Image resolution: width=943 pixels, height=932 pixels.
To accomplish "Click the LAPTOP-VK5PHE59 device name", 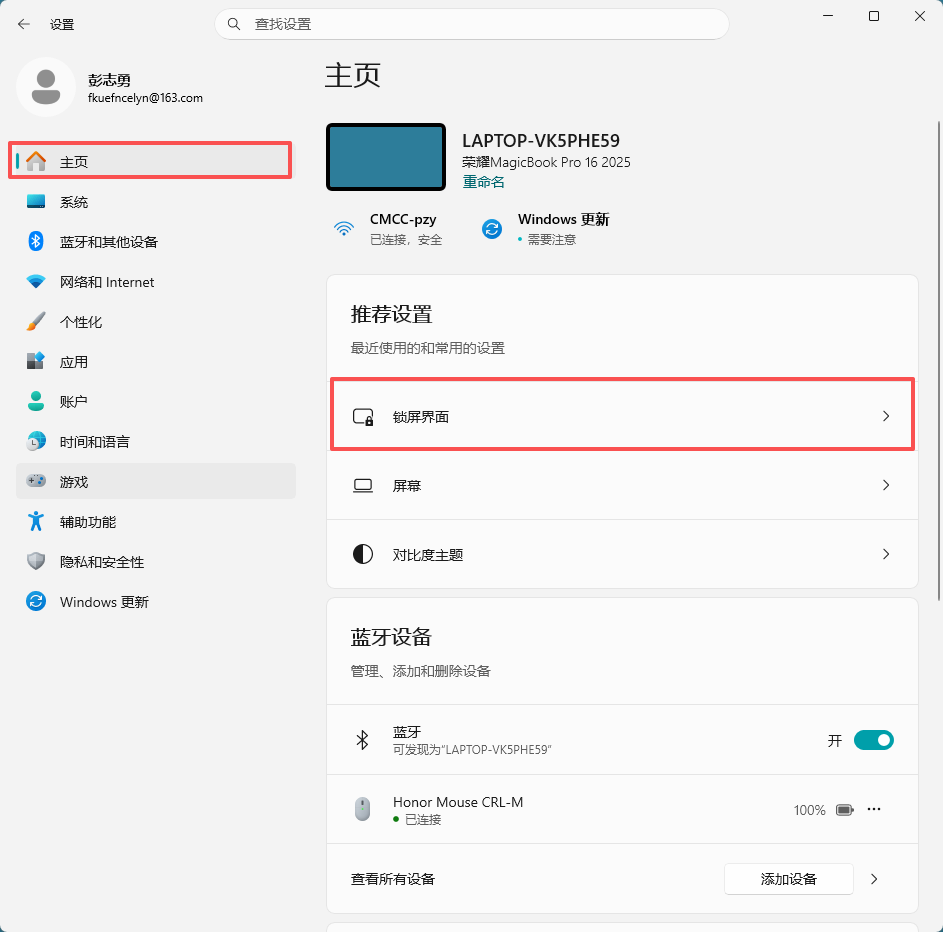I will click(541, 141).
